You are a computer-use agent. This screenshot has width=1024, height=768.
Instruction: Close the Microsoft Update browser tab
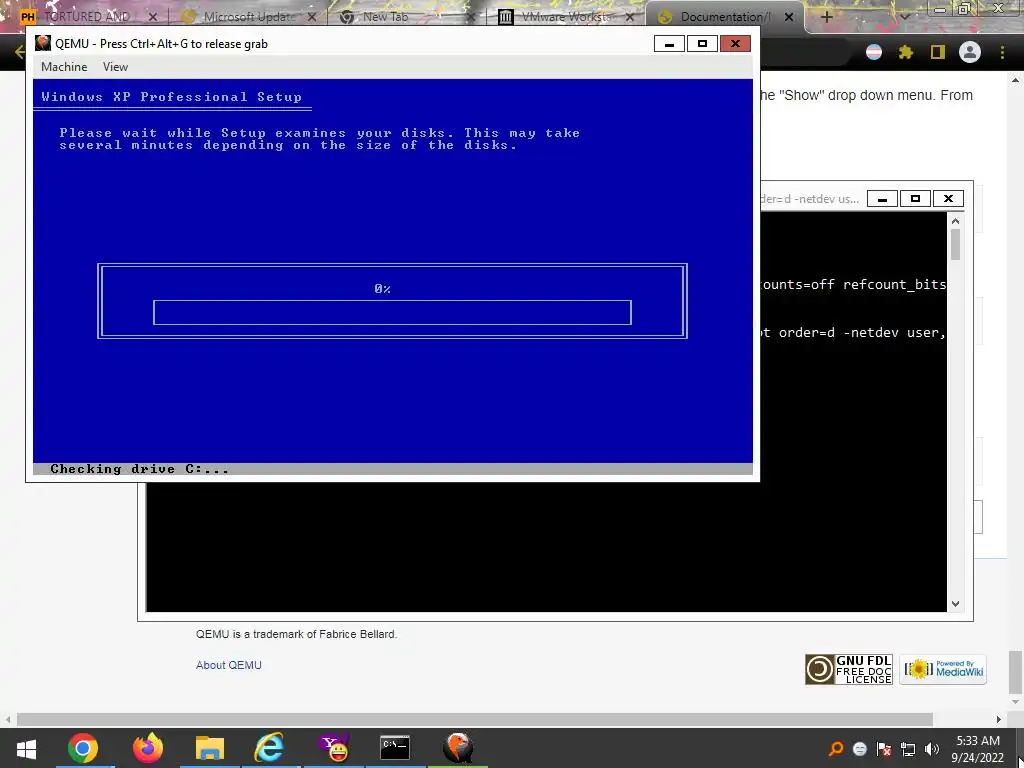tap(312, 17)
